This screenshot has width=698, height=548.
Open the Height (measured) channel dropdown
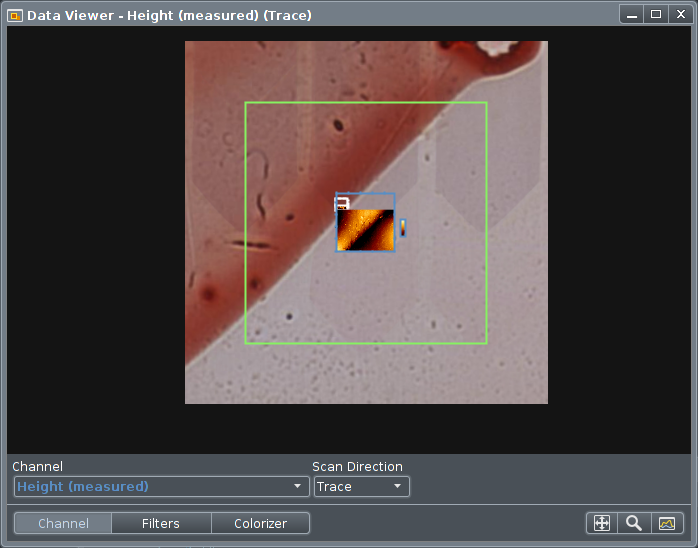coord(160,487)
